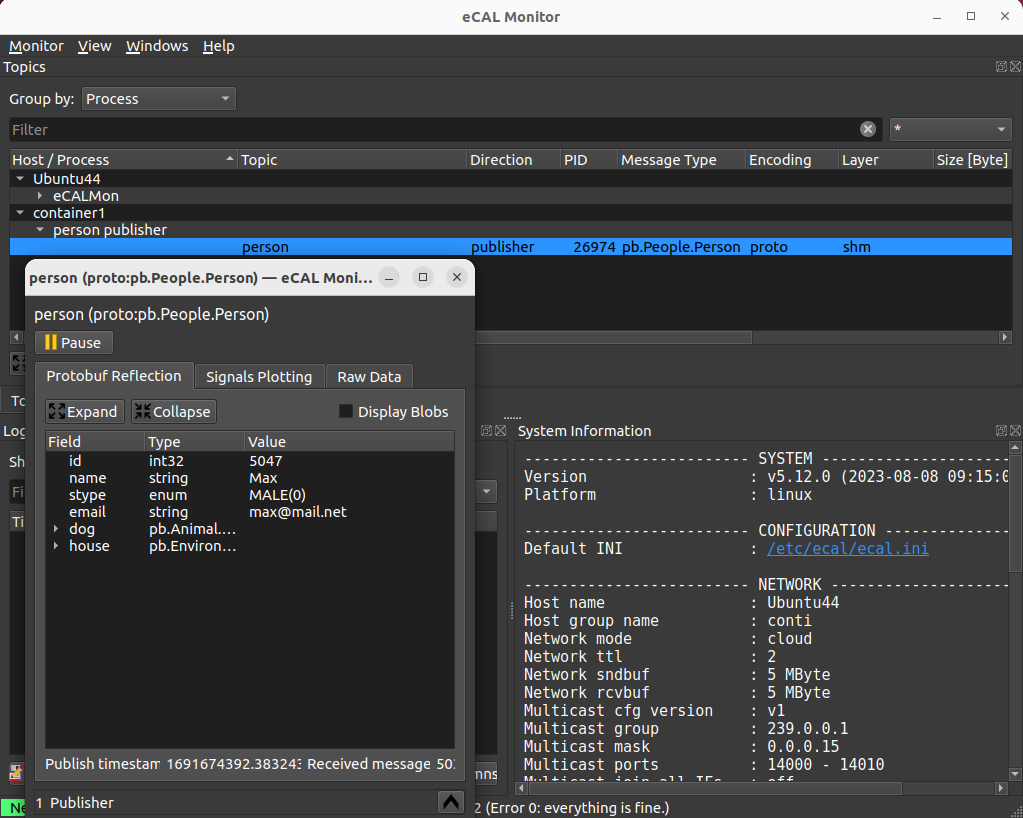Select the Collapse icon in Protobuf Reflection
1023x818 pixels.
tap(144, 411)
